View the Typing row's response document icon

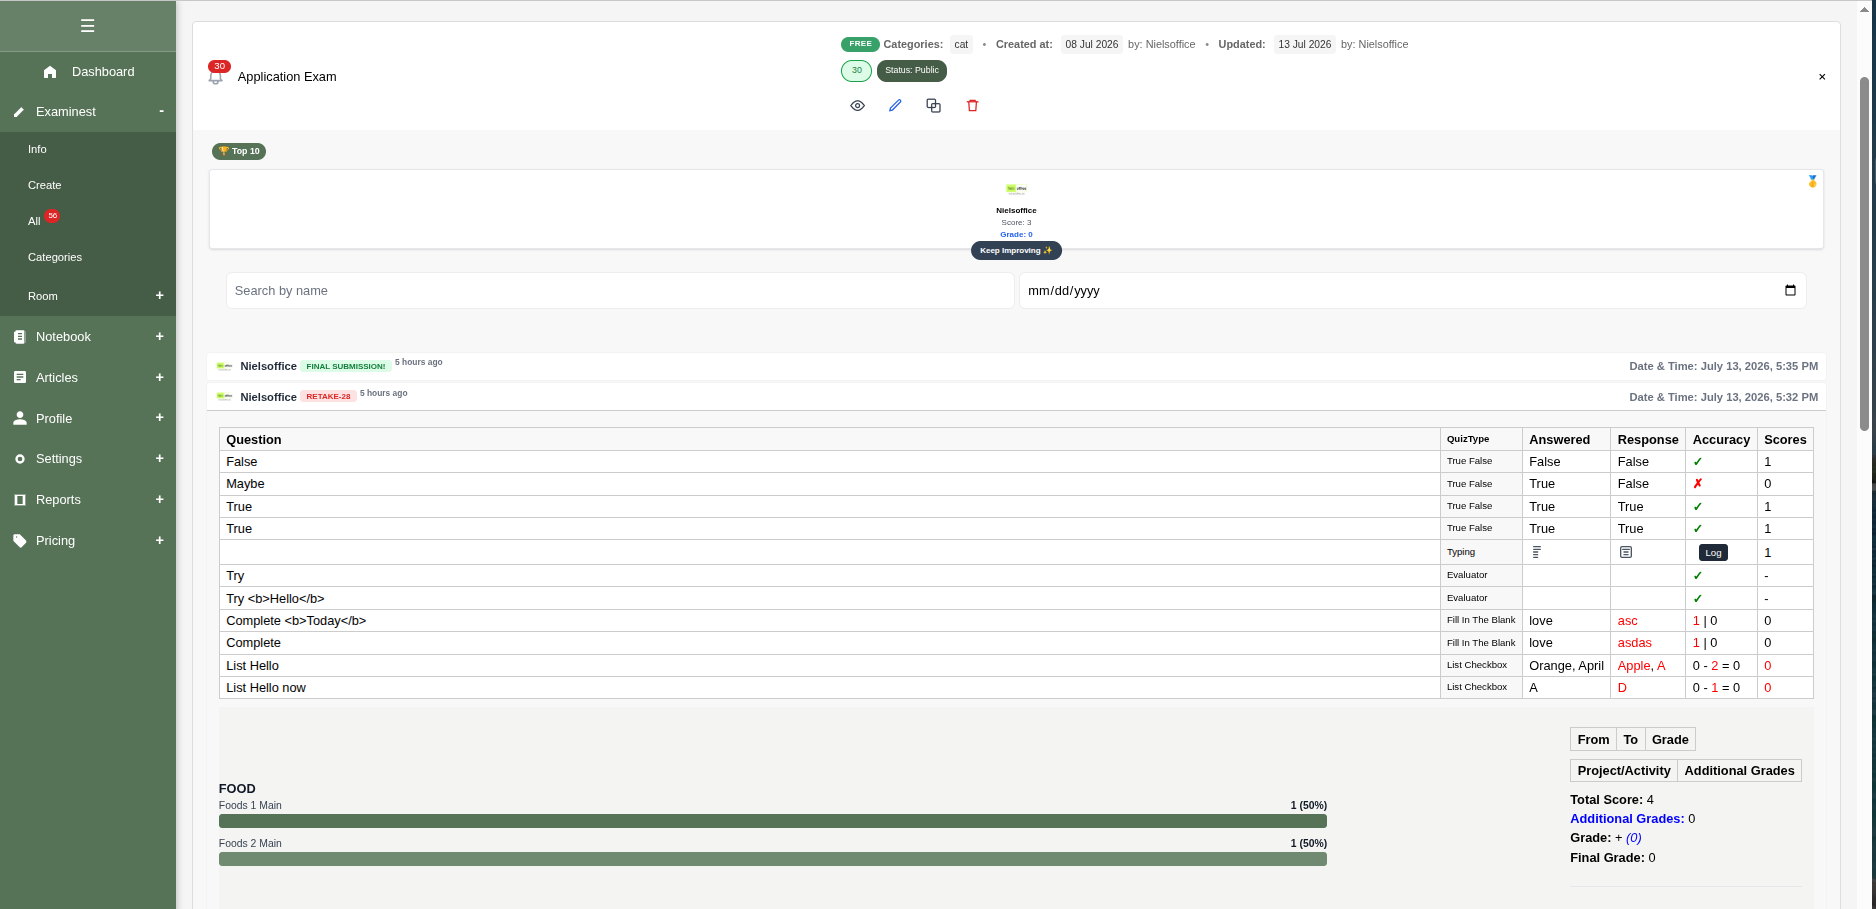click(x=1626, y=552)
